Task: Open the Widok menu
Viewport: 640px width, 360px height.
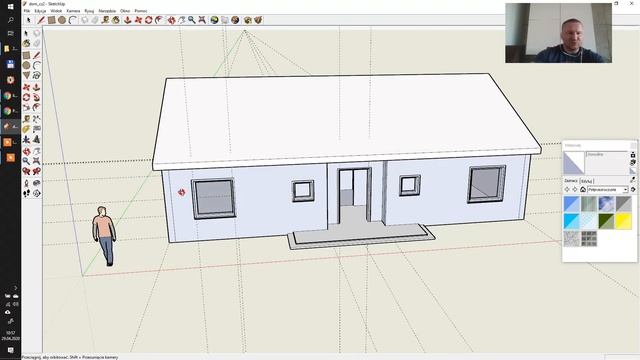Action: pyautogui.click(x=56, y=11)
